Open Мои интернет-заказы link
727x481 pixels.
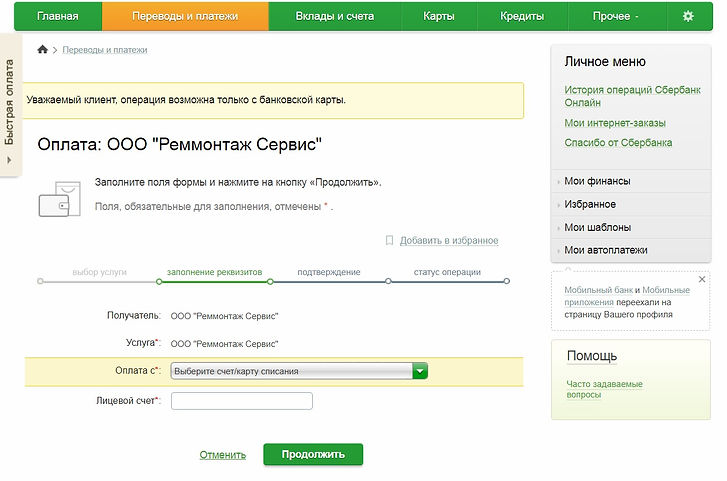(615, 123)
